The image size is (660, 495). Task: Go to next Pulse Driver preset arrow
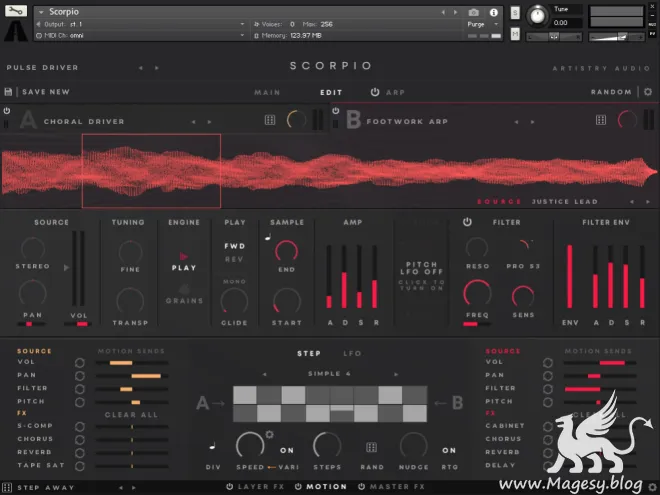157,68
